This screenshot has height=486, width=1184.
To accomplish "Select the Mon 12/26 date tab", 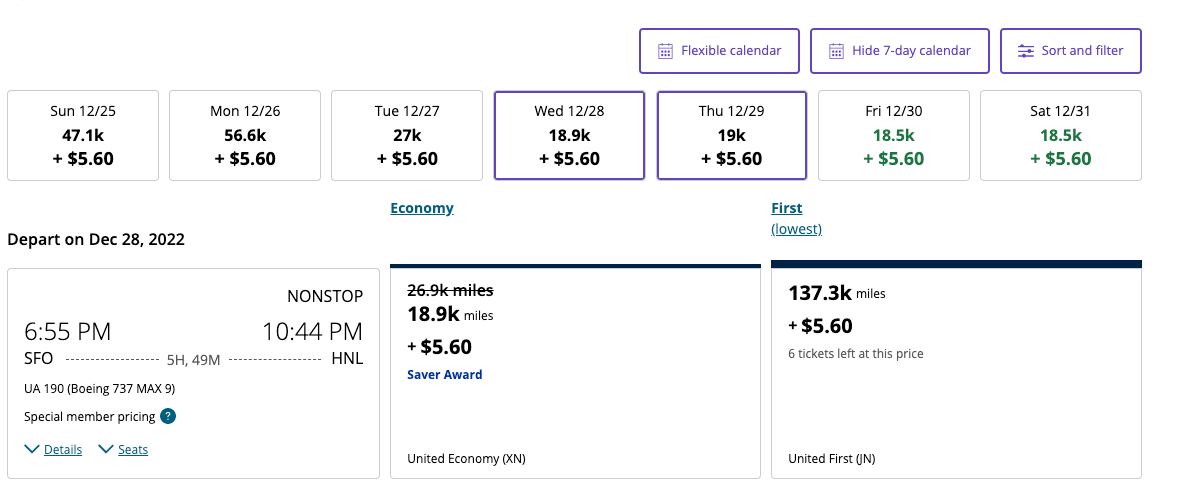I will [245, 135].
